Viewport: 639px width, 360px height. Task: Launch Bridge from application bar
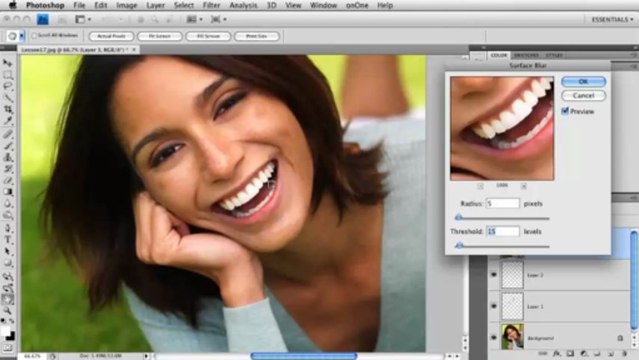tap(42, 19)
